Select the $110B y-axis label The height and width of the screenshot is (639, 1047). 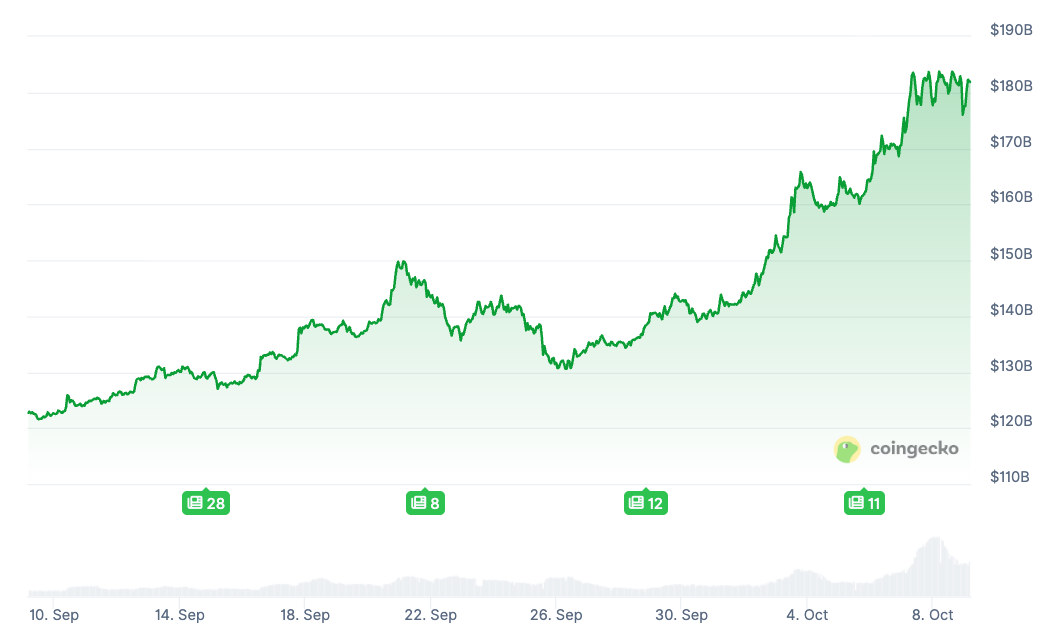coord(1011,477)
